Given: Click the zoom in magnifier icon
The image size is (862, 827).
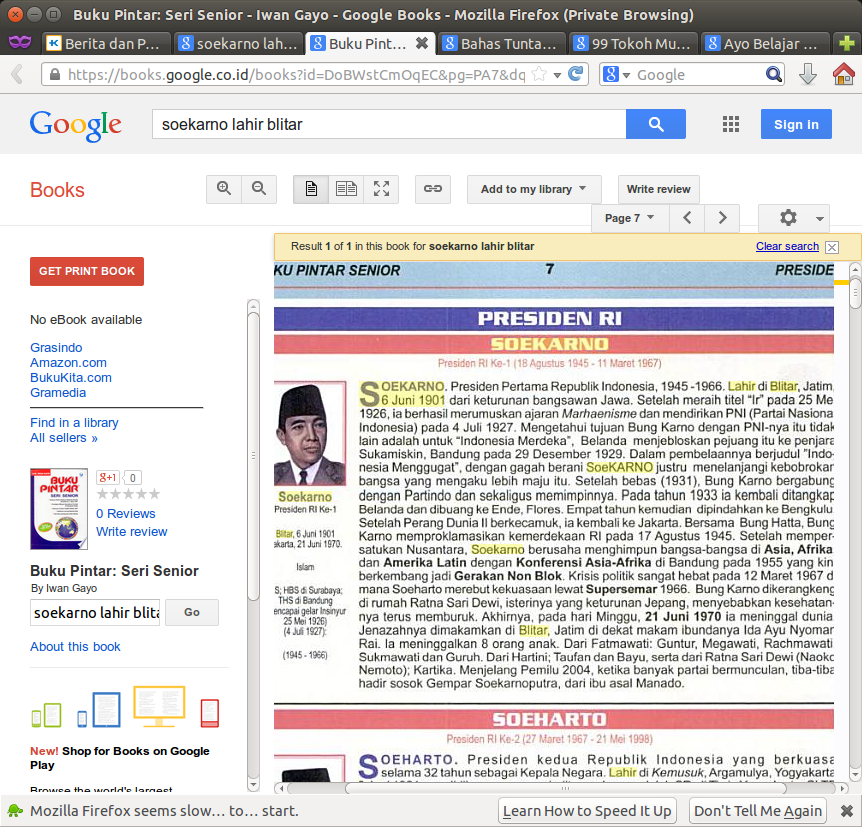Looking at the screenshot, I should coord(224,189).
